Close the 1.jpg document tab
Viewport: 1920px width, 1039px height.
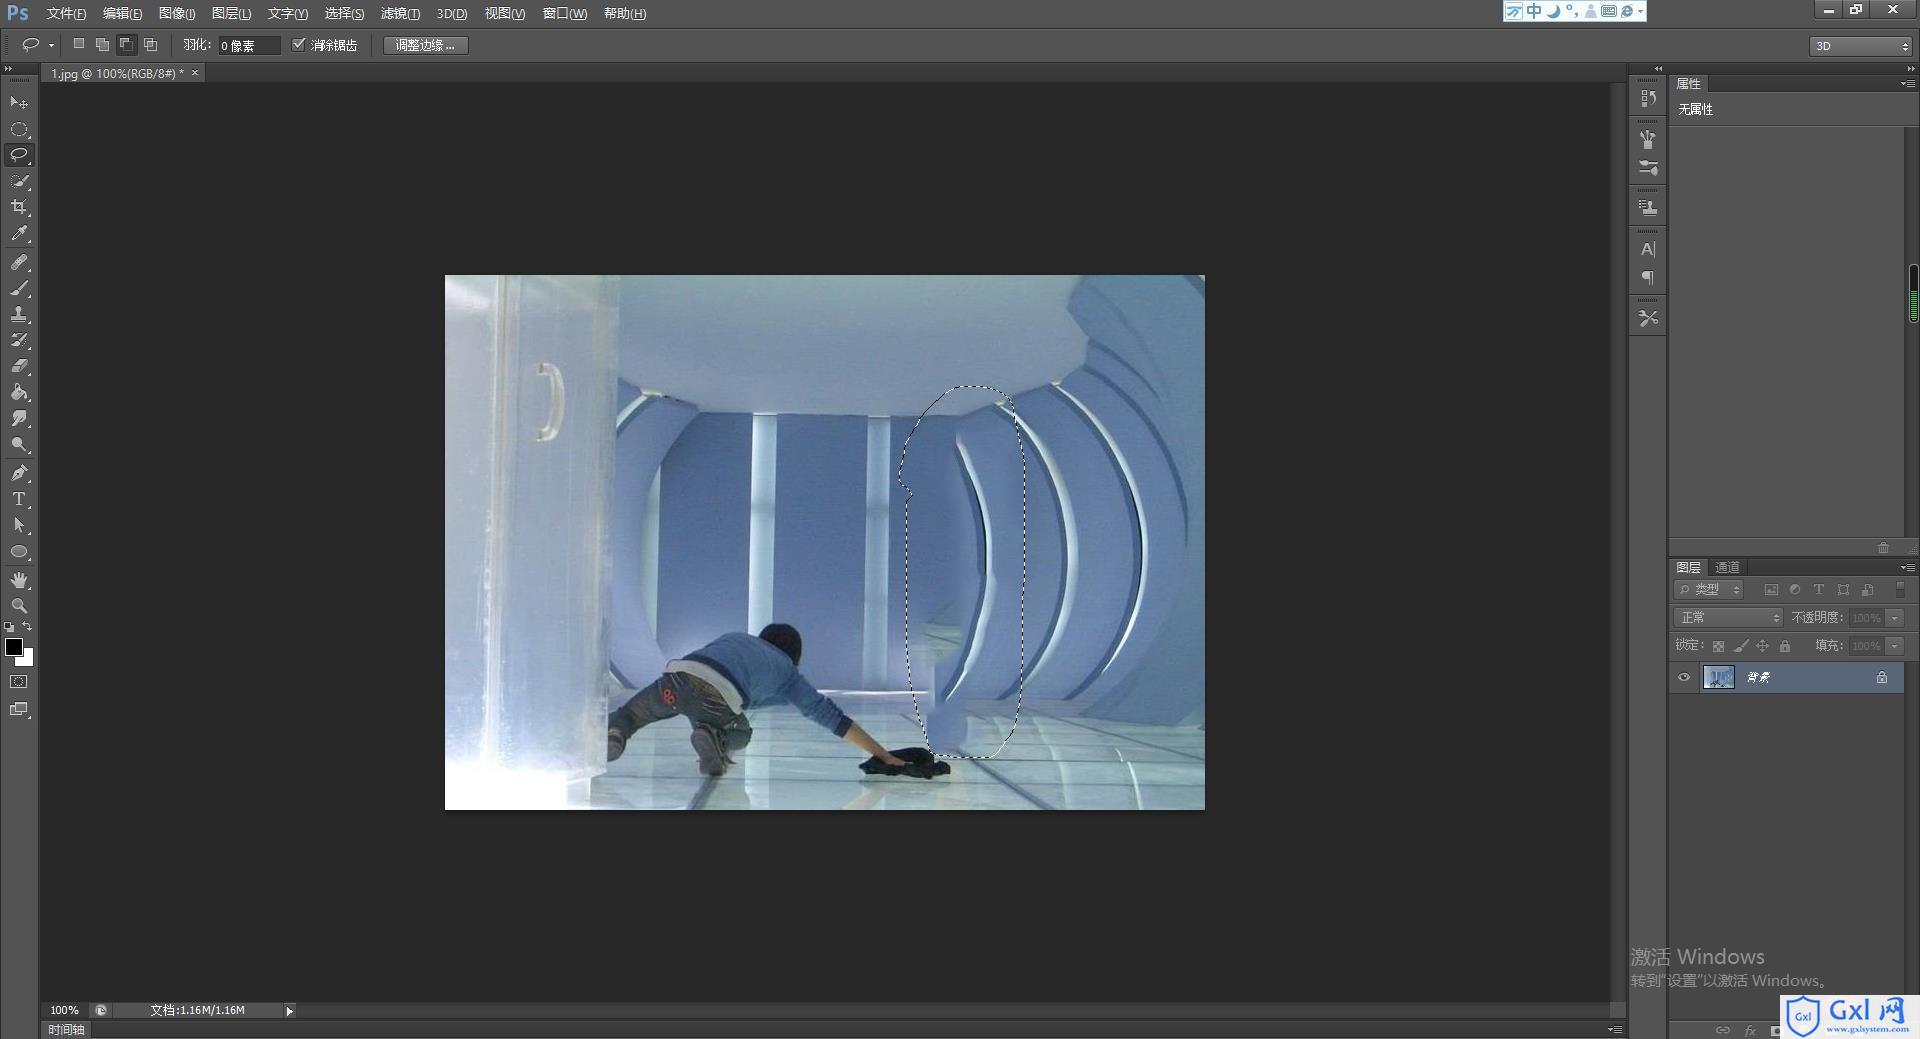[195, 73]
